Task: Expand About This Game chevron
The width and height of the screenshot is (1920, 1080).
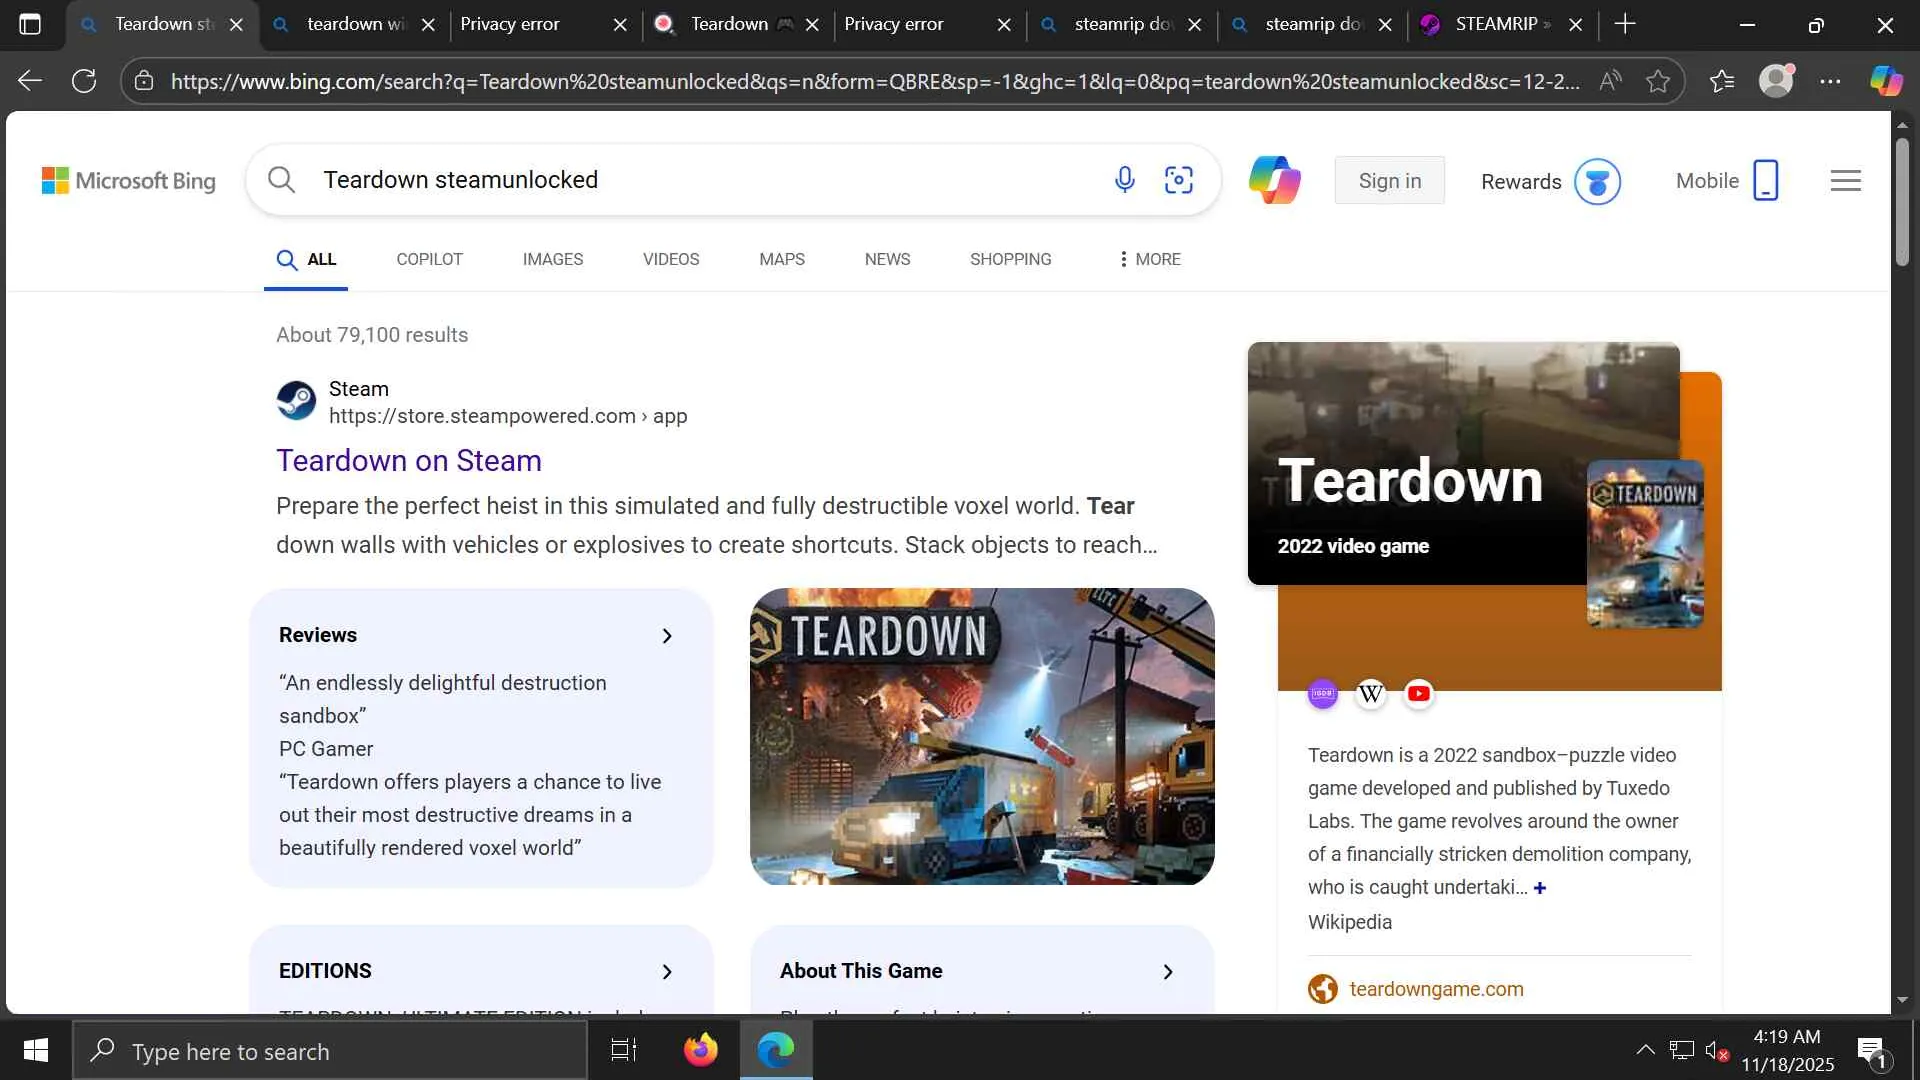Action: click(x=1167, y=972)
